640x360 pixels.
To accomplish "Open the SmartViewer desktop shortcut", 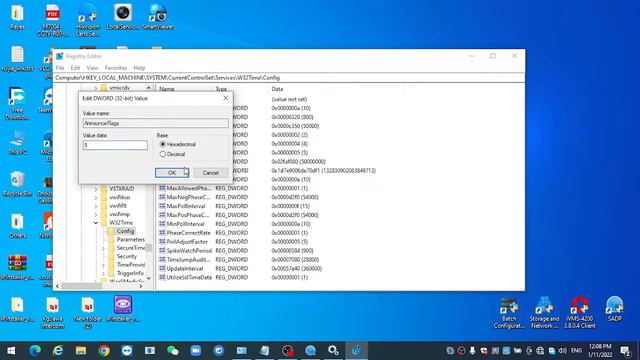I will pyautogui.click(x=158, y=17).
